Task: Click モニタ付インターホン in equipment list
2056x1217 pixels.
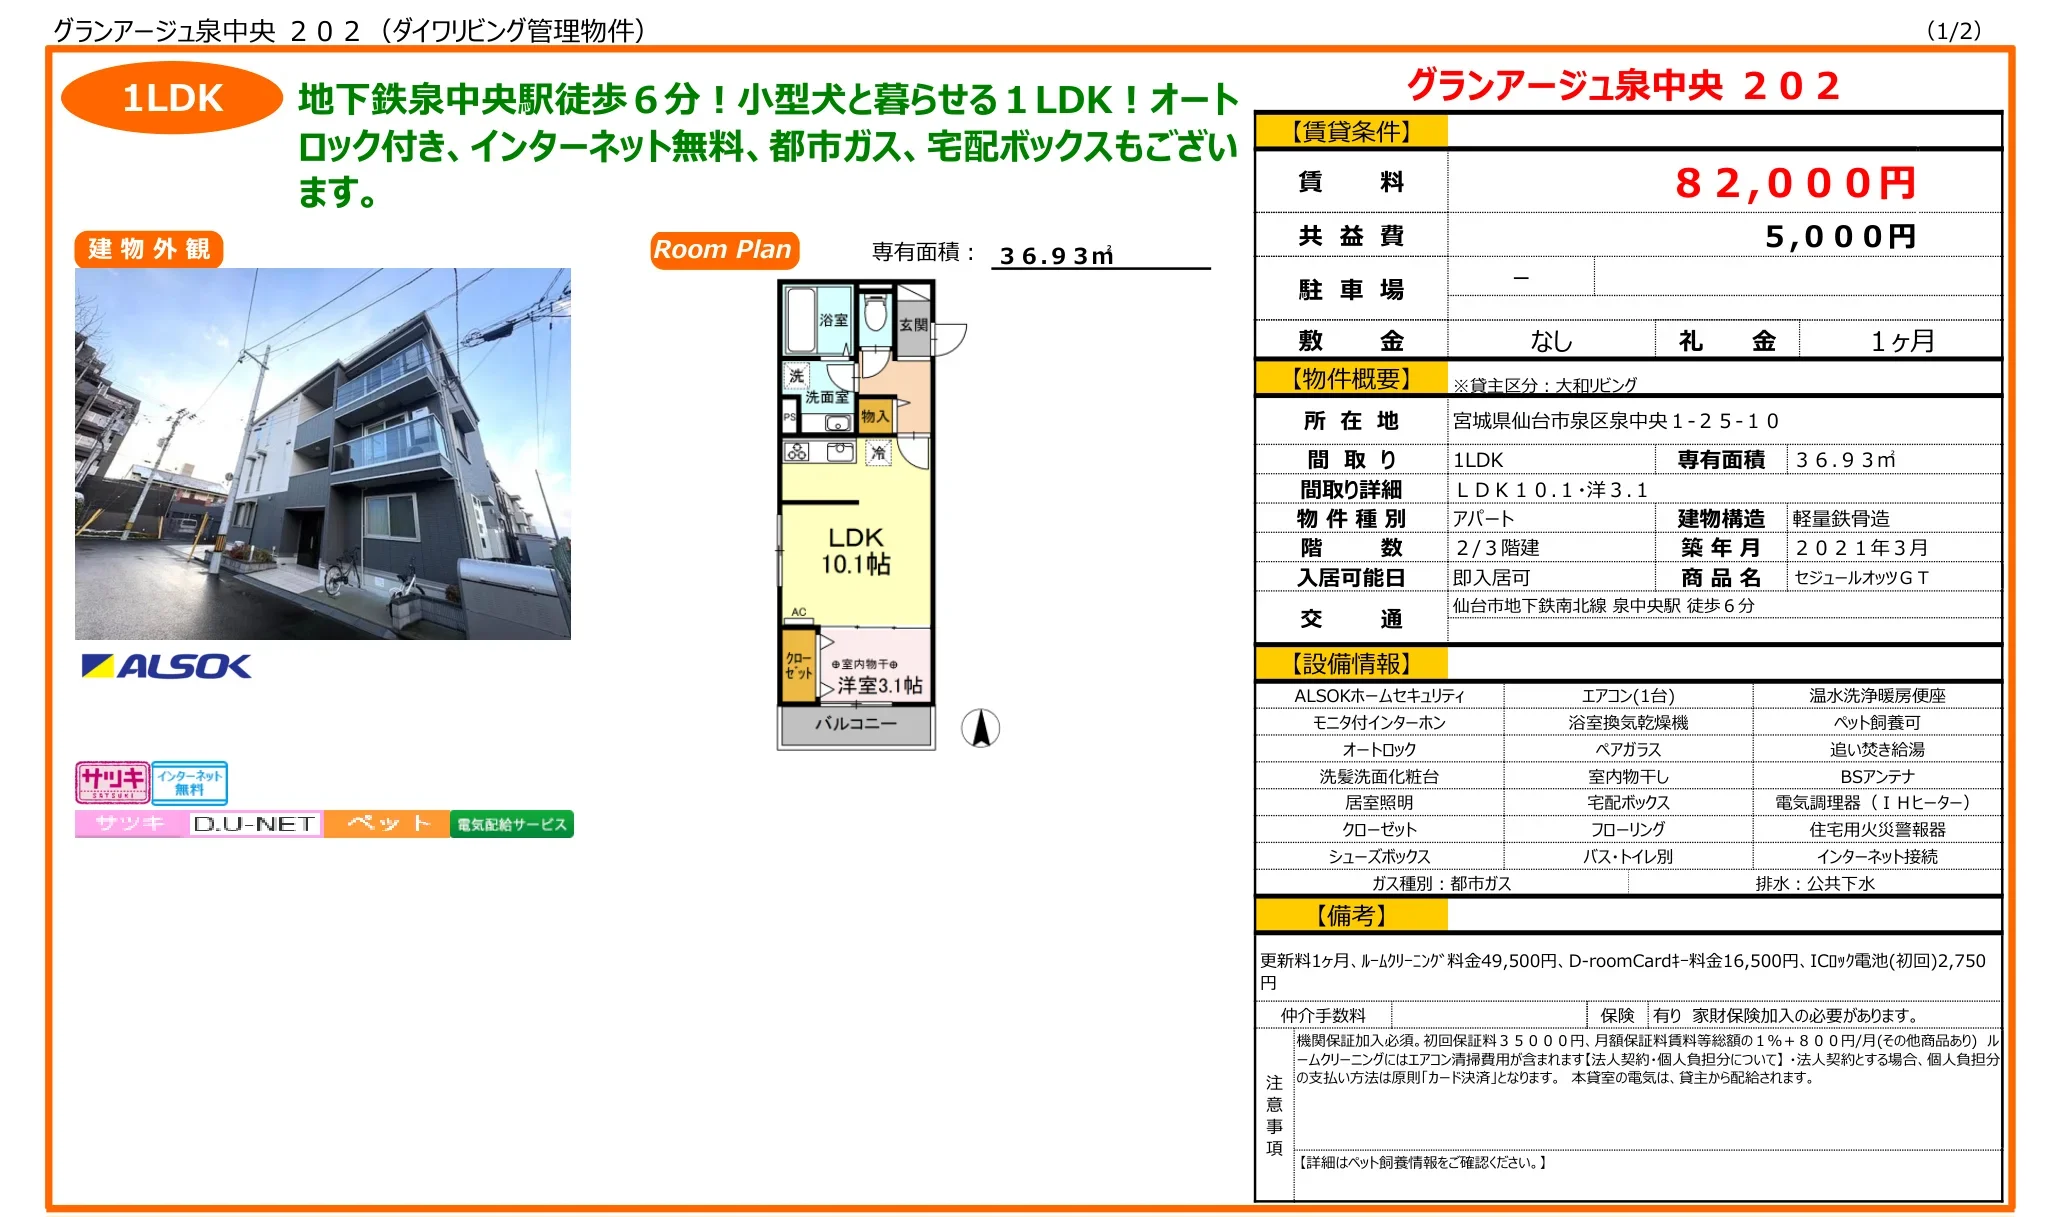Action: [x=1379, y=723]
